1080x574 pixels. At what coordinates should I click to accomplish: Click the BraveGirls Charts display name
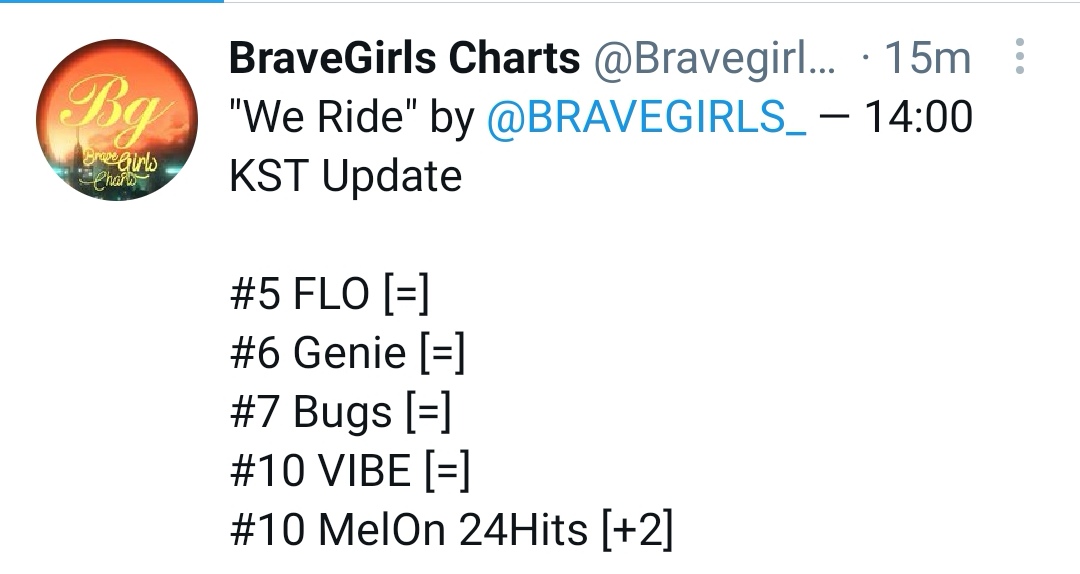(404, 59)
